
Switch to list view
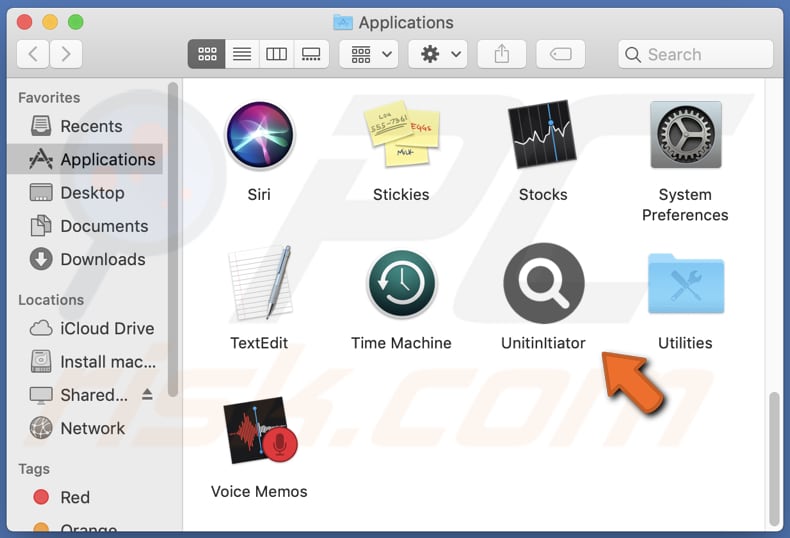point(242,54)
